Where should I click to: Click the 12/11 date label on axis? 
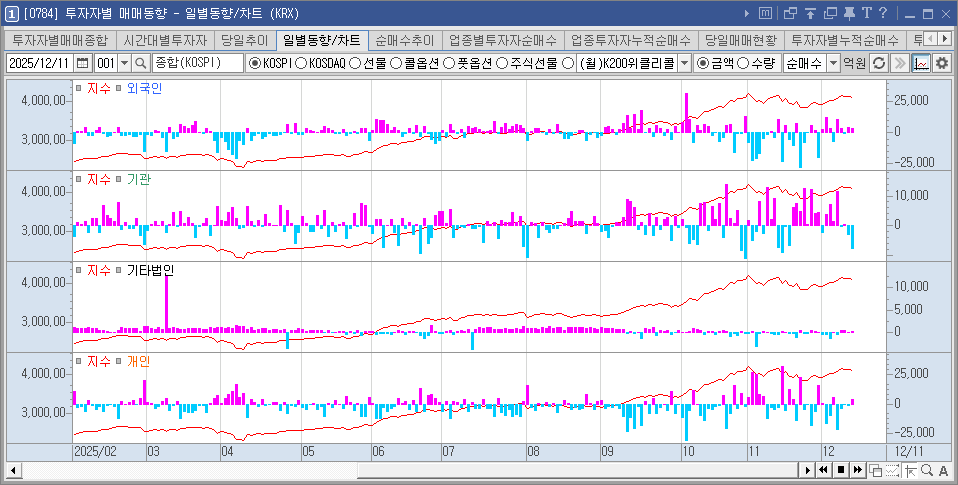point(909,451)
